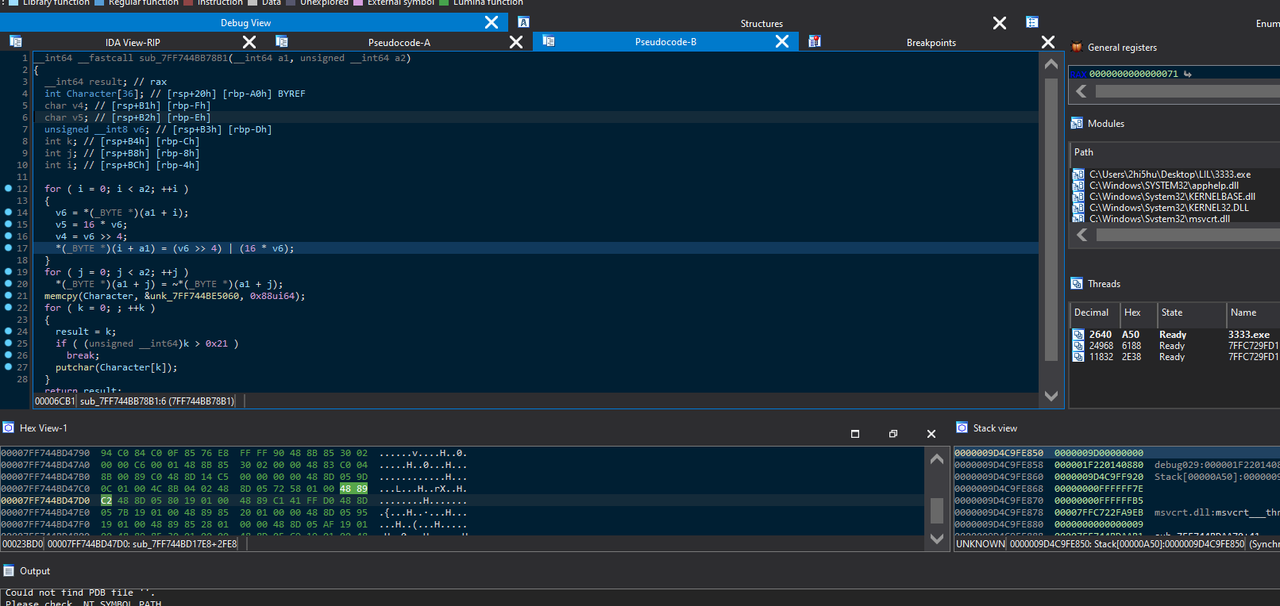The width and height of the screenshot is (1280, 606).
Task: Click the Modules panel icon
Action: tap(1077, 123)
